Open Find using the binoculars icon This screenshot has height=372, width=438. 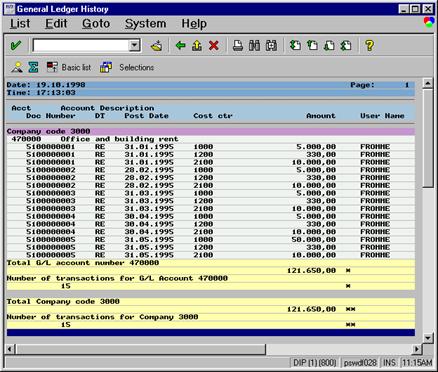tap(254, 45)
